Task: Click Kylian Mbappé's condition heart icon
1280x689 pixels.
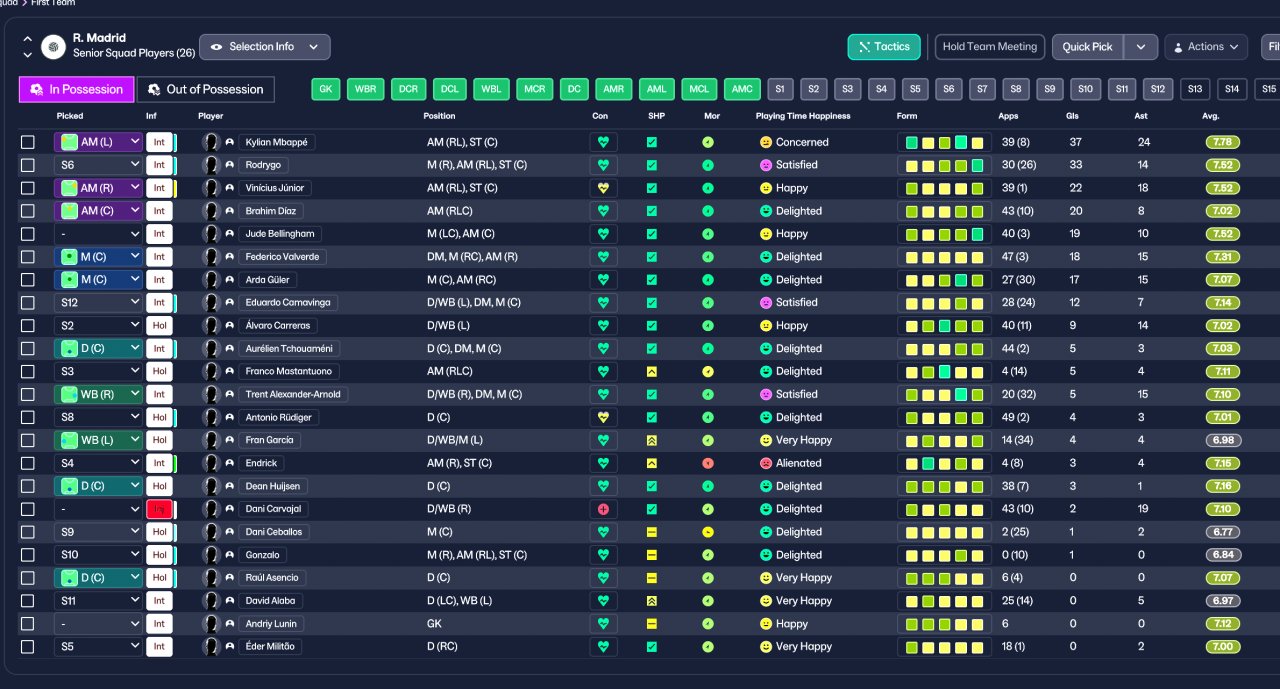Action: coord(603,142)
